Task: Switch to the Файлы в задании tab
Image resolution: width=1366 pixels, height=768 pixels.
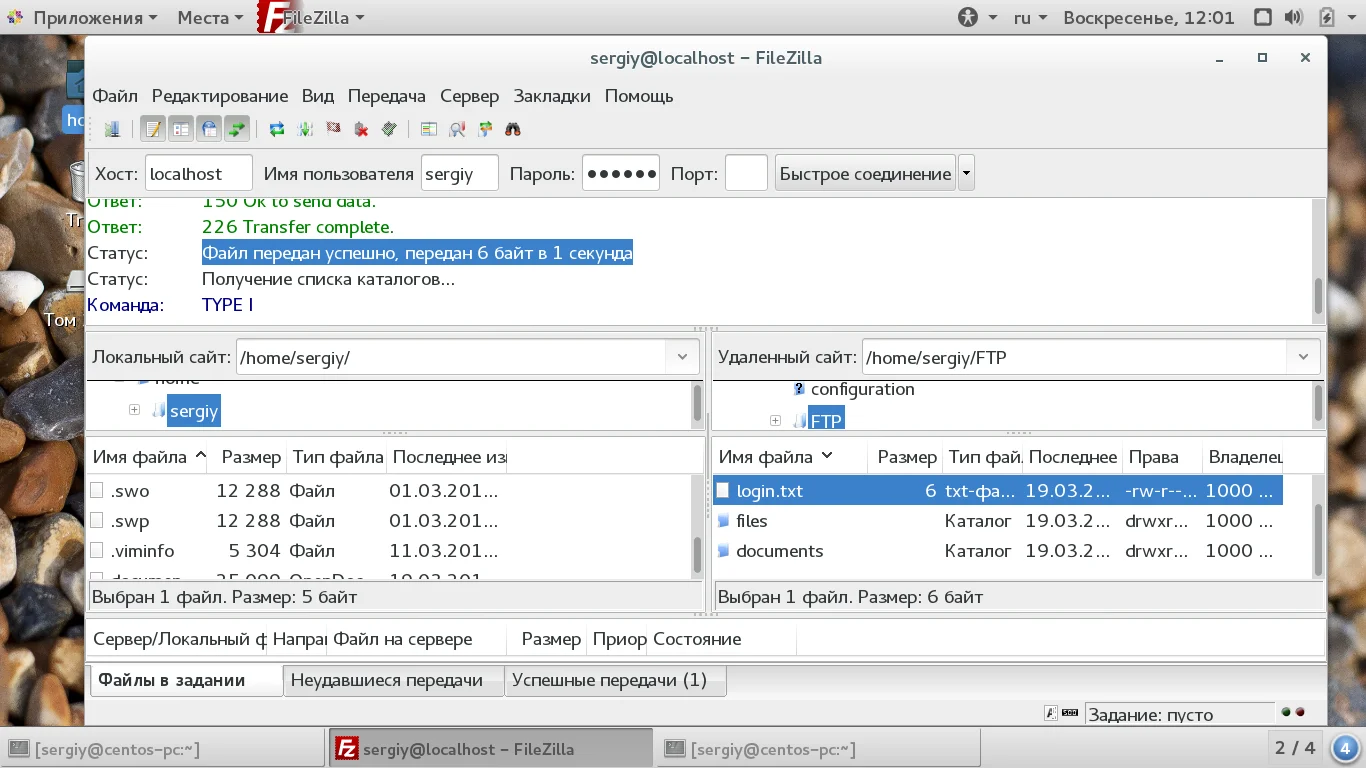Action: click(185, 680)
